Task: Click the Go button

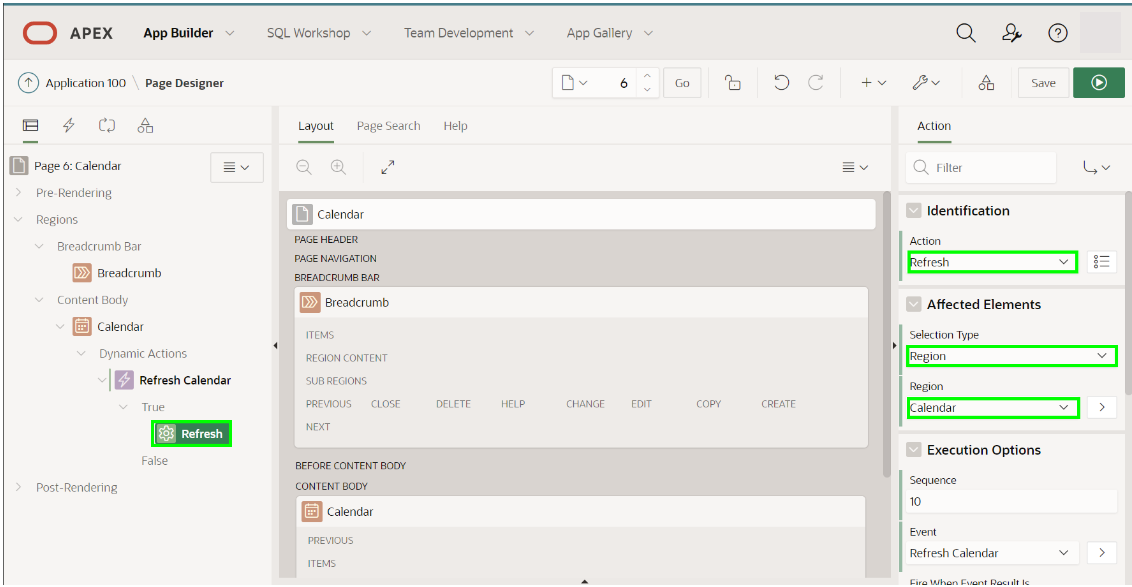Action: [x=682, y=83]
